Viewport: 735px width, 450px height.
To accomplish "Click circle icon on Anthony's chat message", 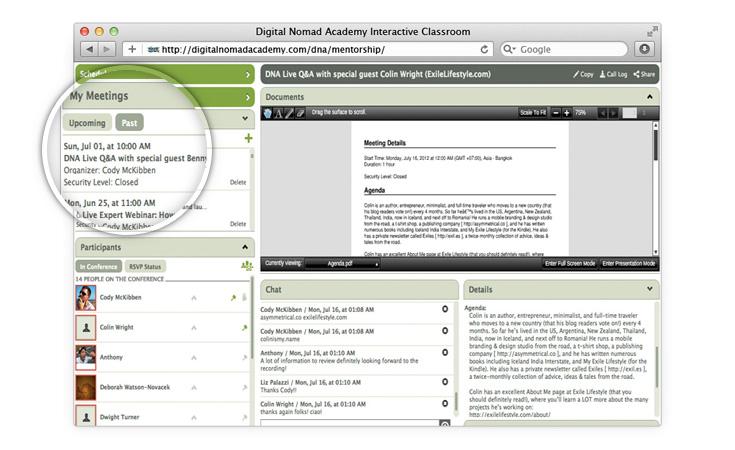I will (x=445, y=352).
